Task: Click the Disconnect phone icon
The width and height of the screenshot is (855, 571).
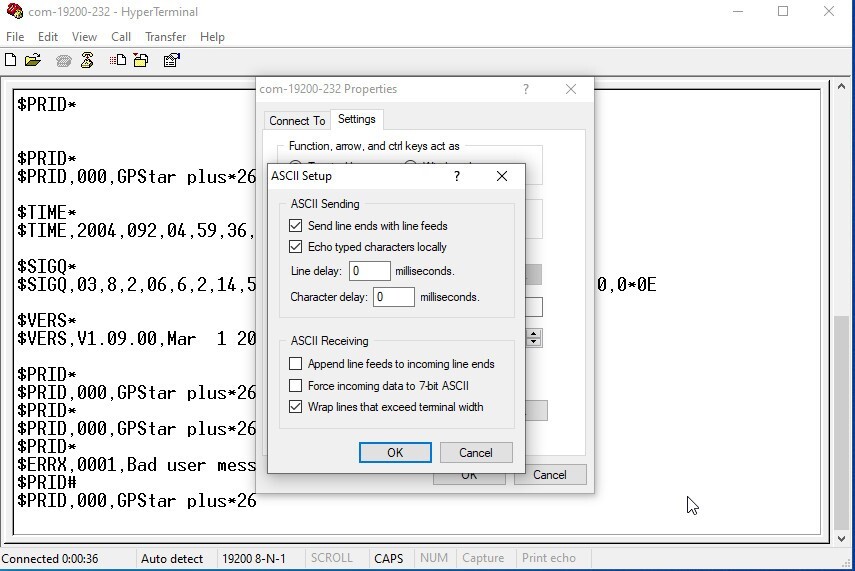Action: pos(87,60)
